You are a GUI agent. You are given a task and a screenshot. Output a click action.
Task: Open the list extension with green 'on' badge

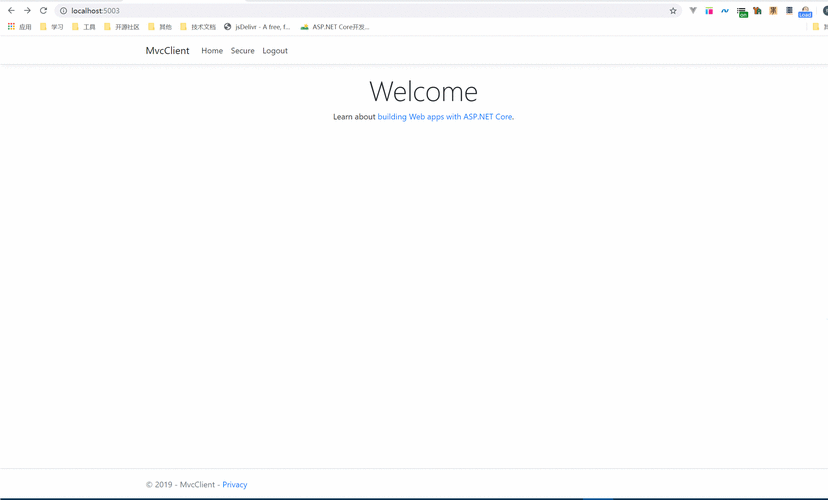[x=742, y=12]
